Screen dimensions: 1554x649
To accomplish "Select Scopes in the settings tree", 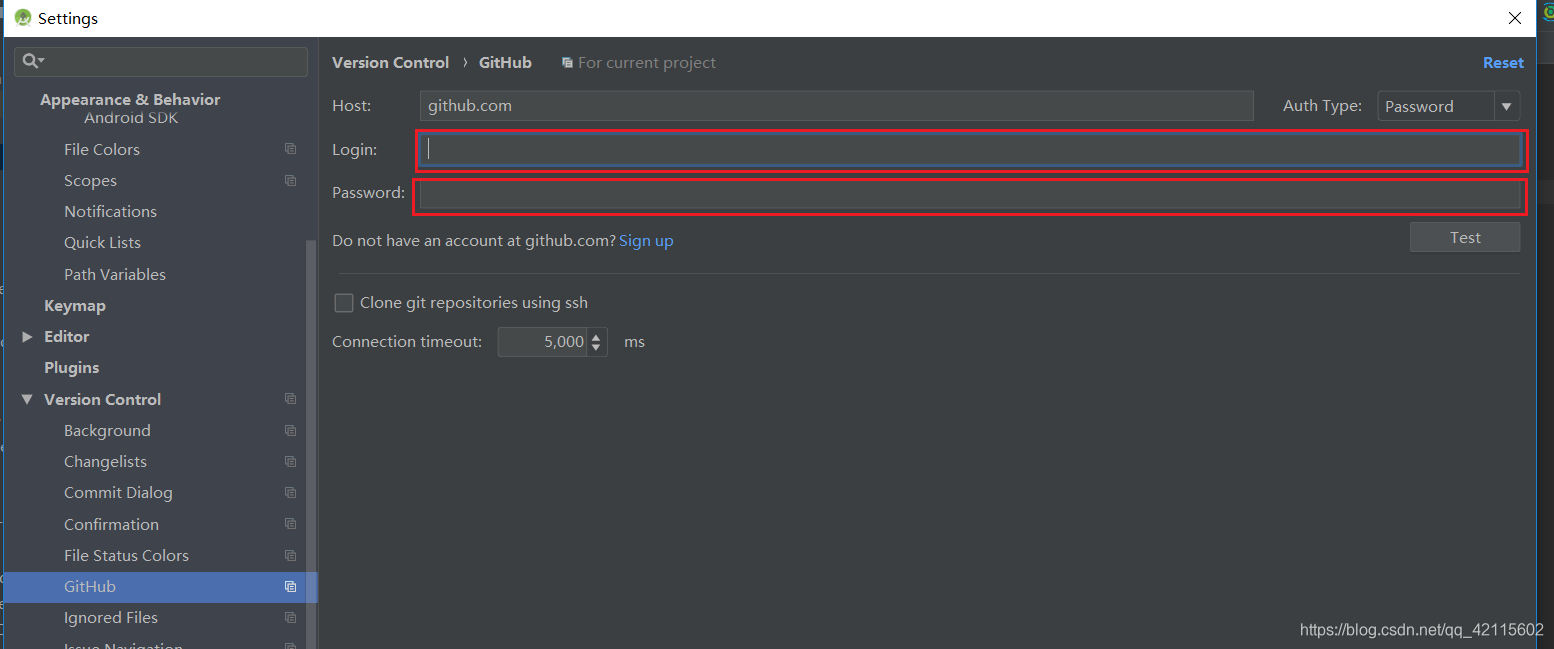I will pos(90,181).
